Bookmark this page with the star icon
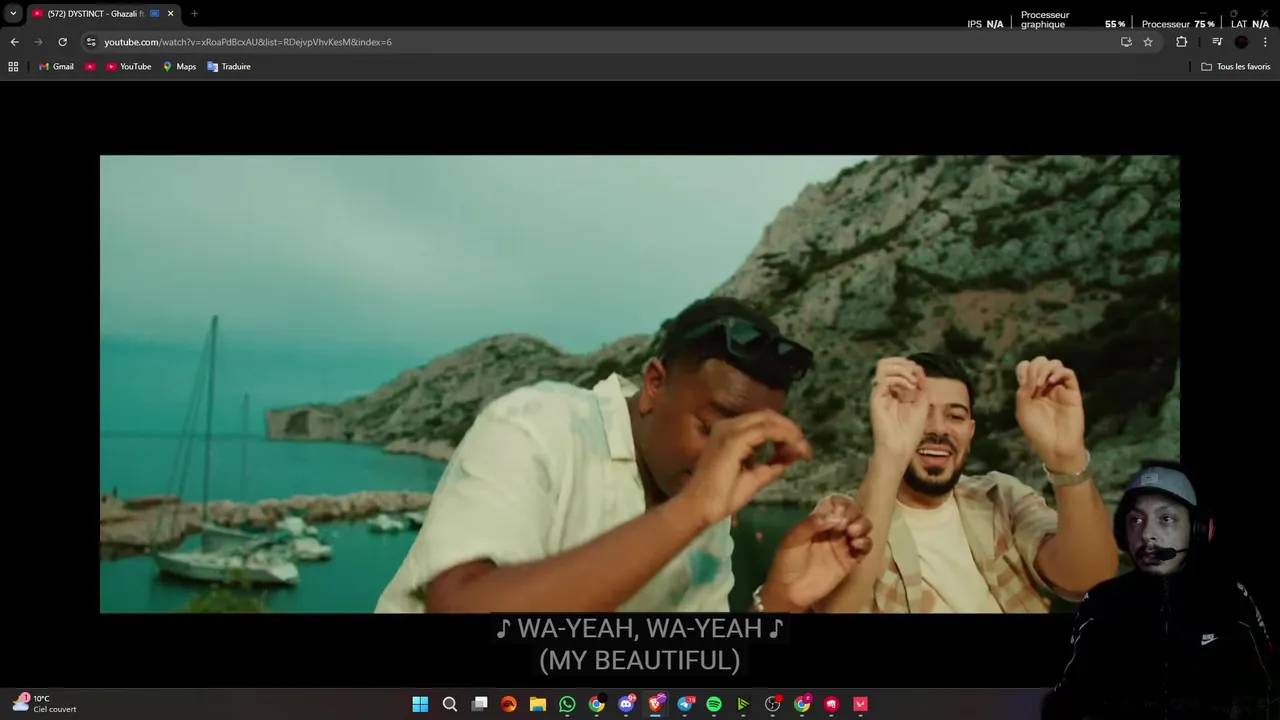The width and height of the screenshot is (1280, 720). pos(1148,42)
